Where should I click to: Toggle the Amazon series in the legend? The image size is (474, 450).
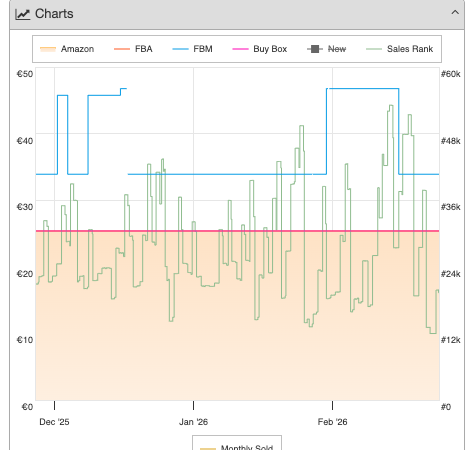[x=67, y=49]
